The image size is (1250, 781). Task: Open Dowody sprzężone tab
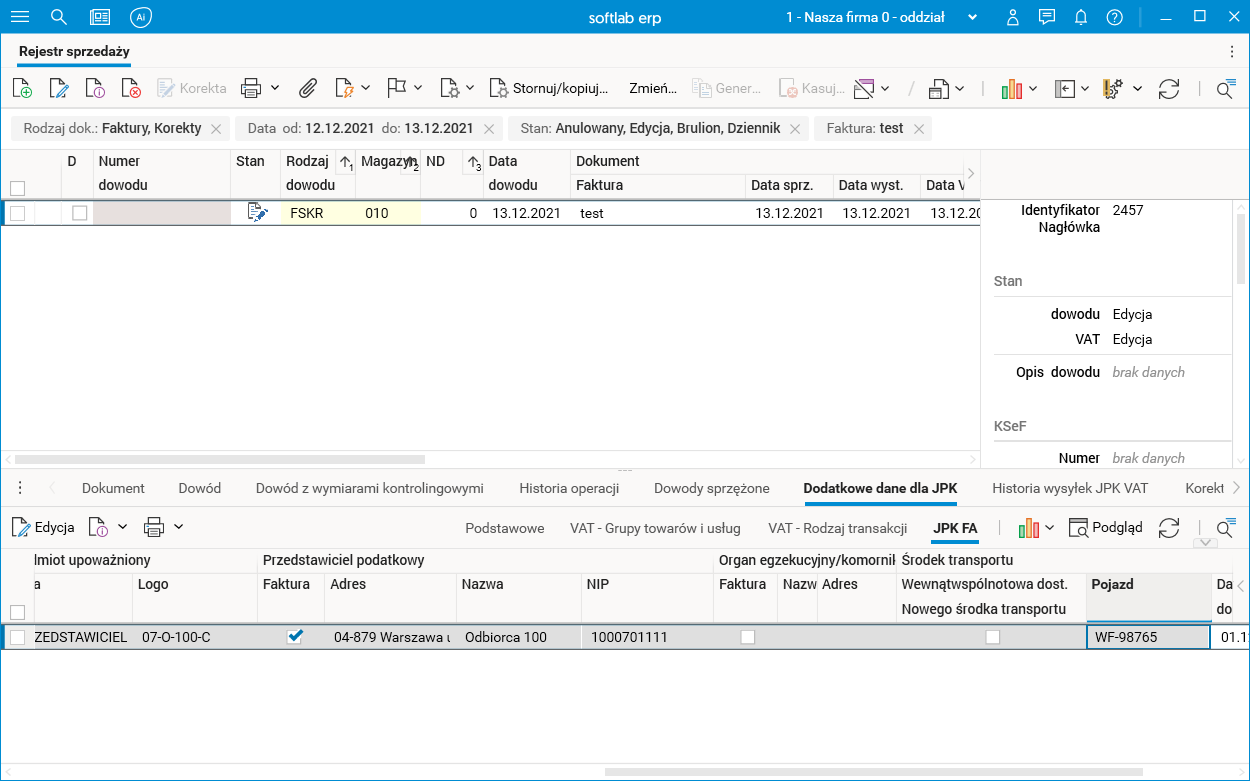coord(712,488)
